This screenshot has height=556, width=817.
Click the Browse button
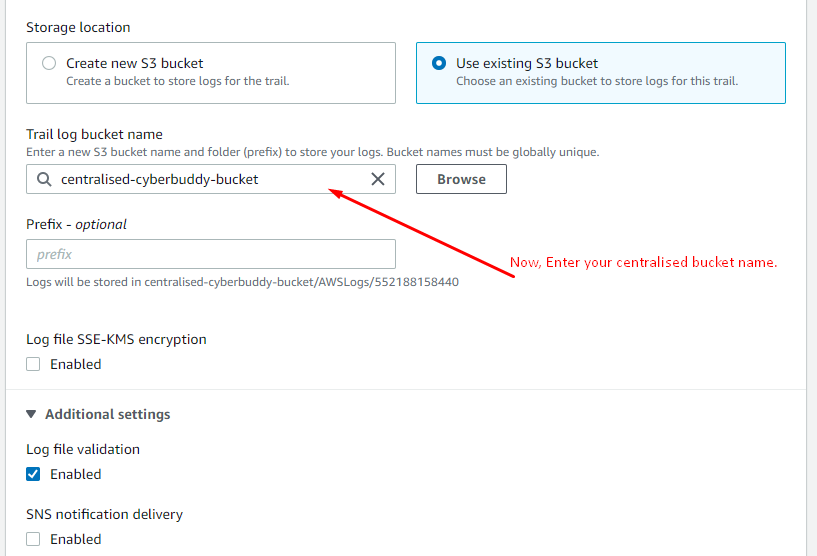tap(461, 179)
